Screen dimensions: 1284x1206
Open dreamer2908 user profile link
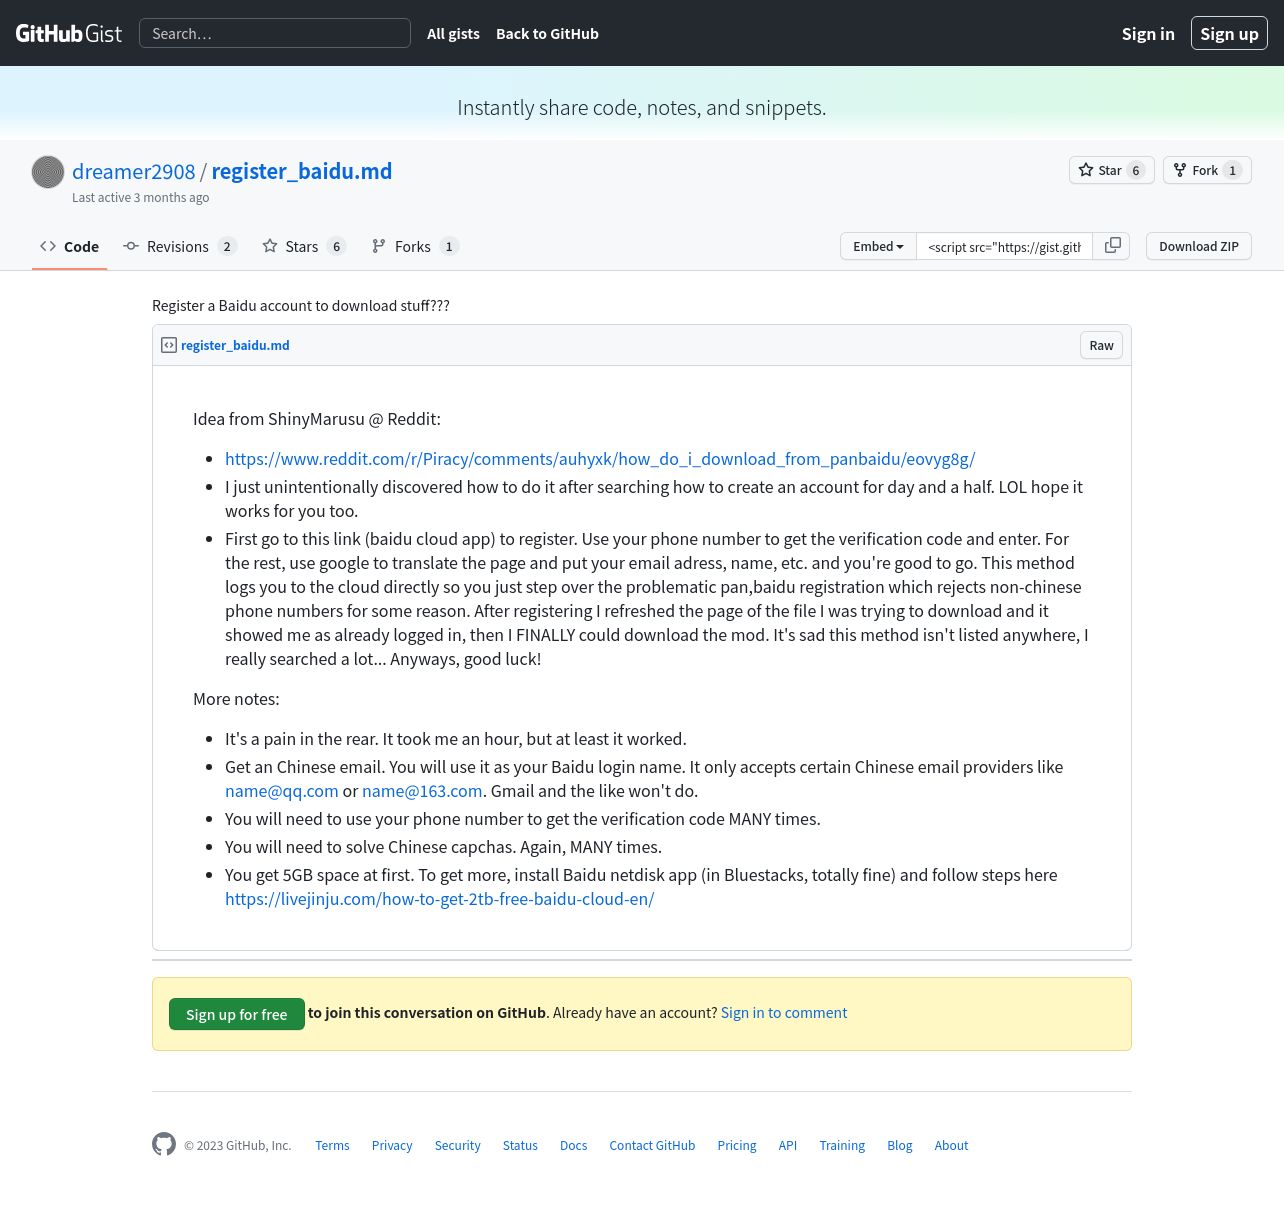(x=134, y=171)
